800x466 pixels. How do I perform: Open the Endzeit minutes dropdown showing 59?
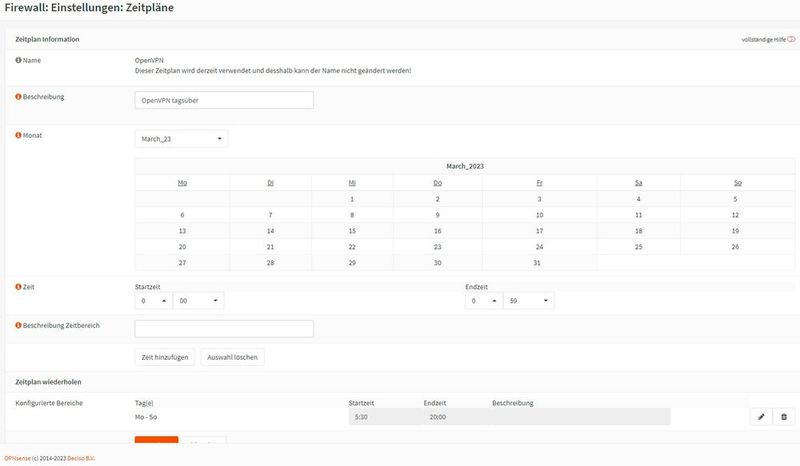[x=529, y=301]
